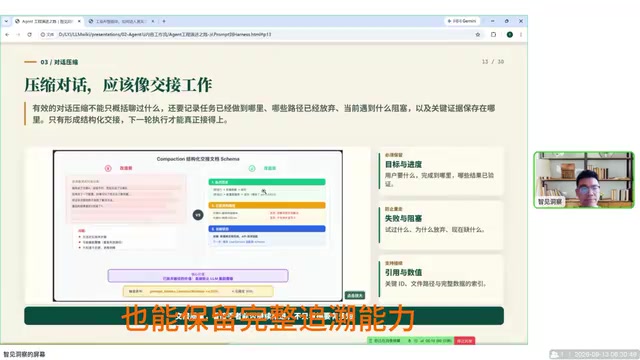Go back using the browser back arrow

coord(7,35)
